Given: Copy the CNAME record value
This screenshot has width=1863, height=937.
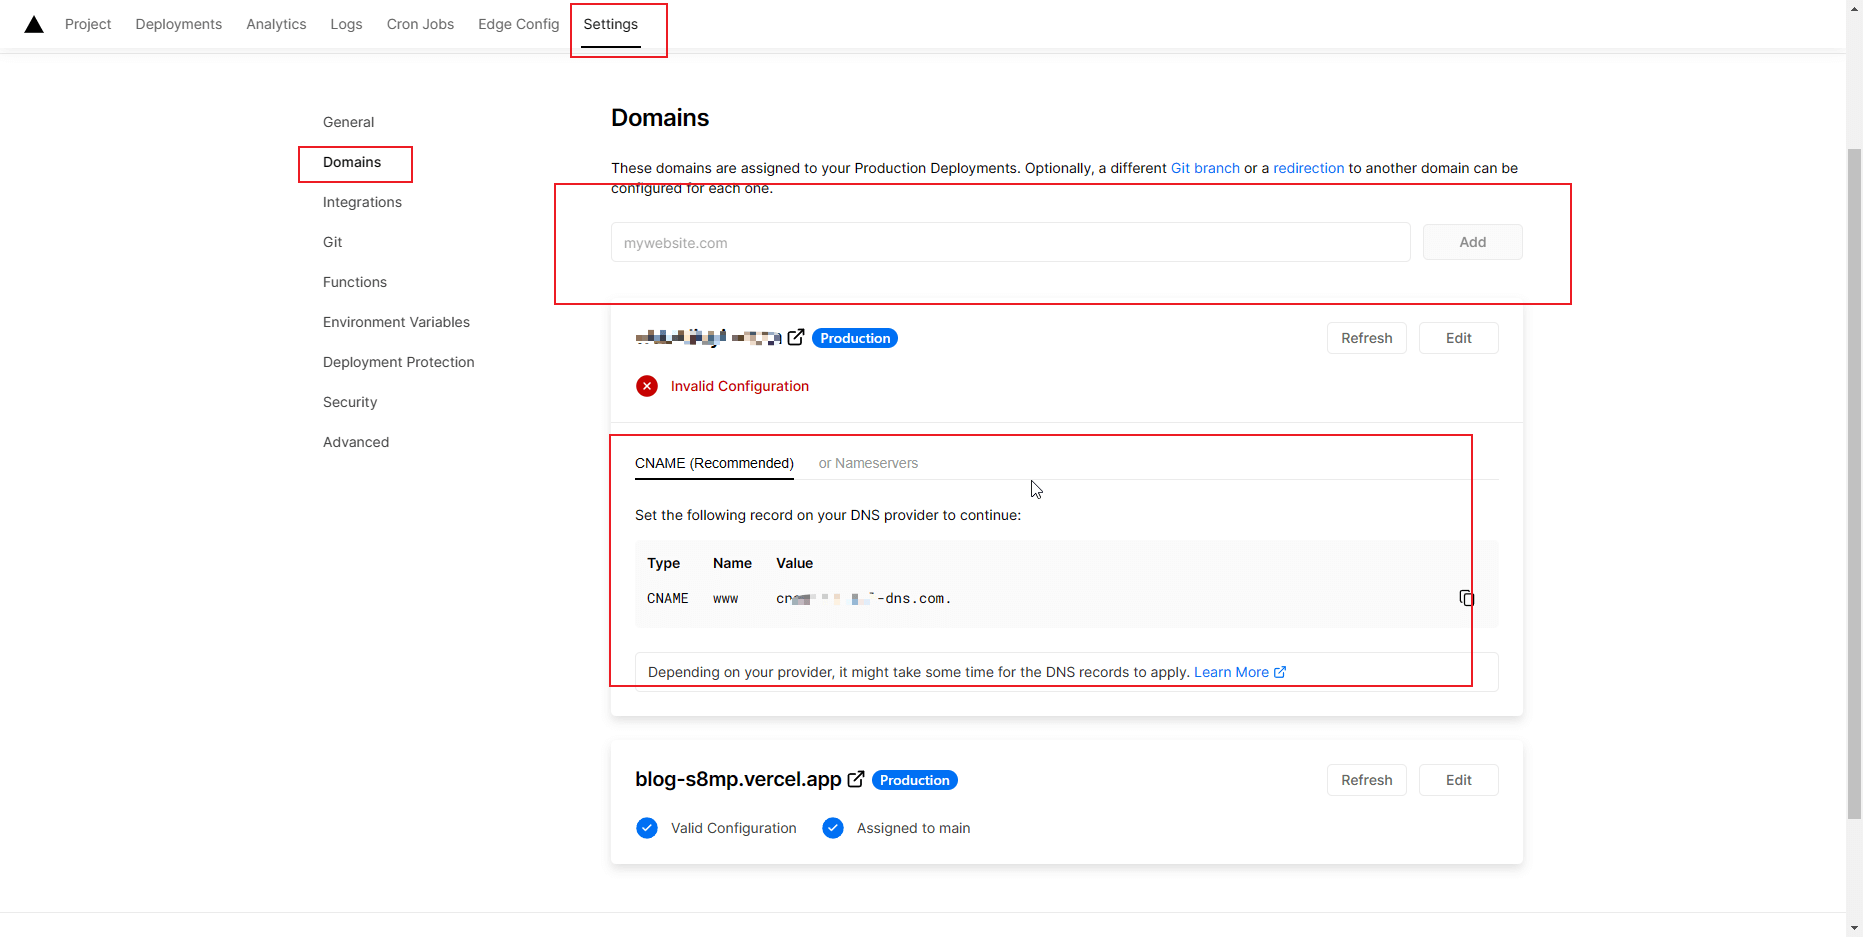Looking at the screenshot, I should pos(1466,598).
